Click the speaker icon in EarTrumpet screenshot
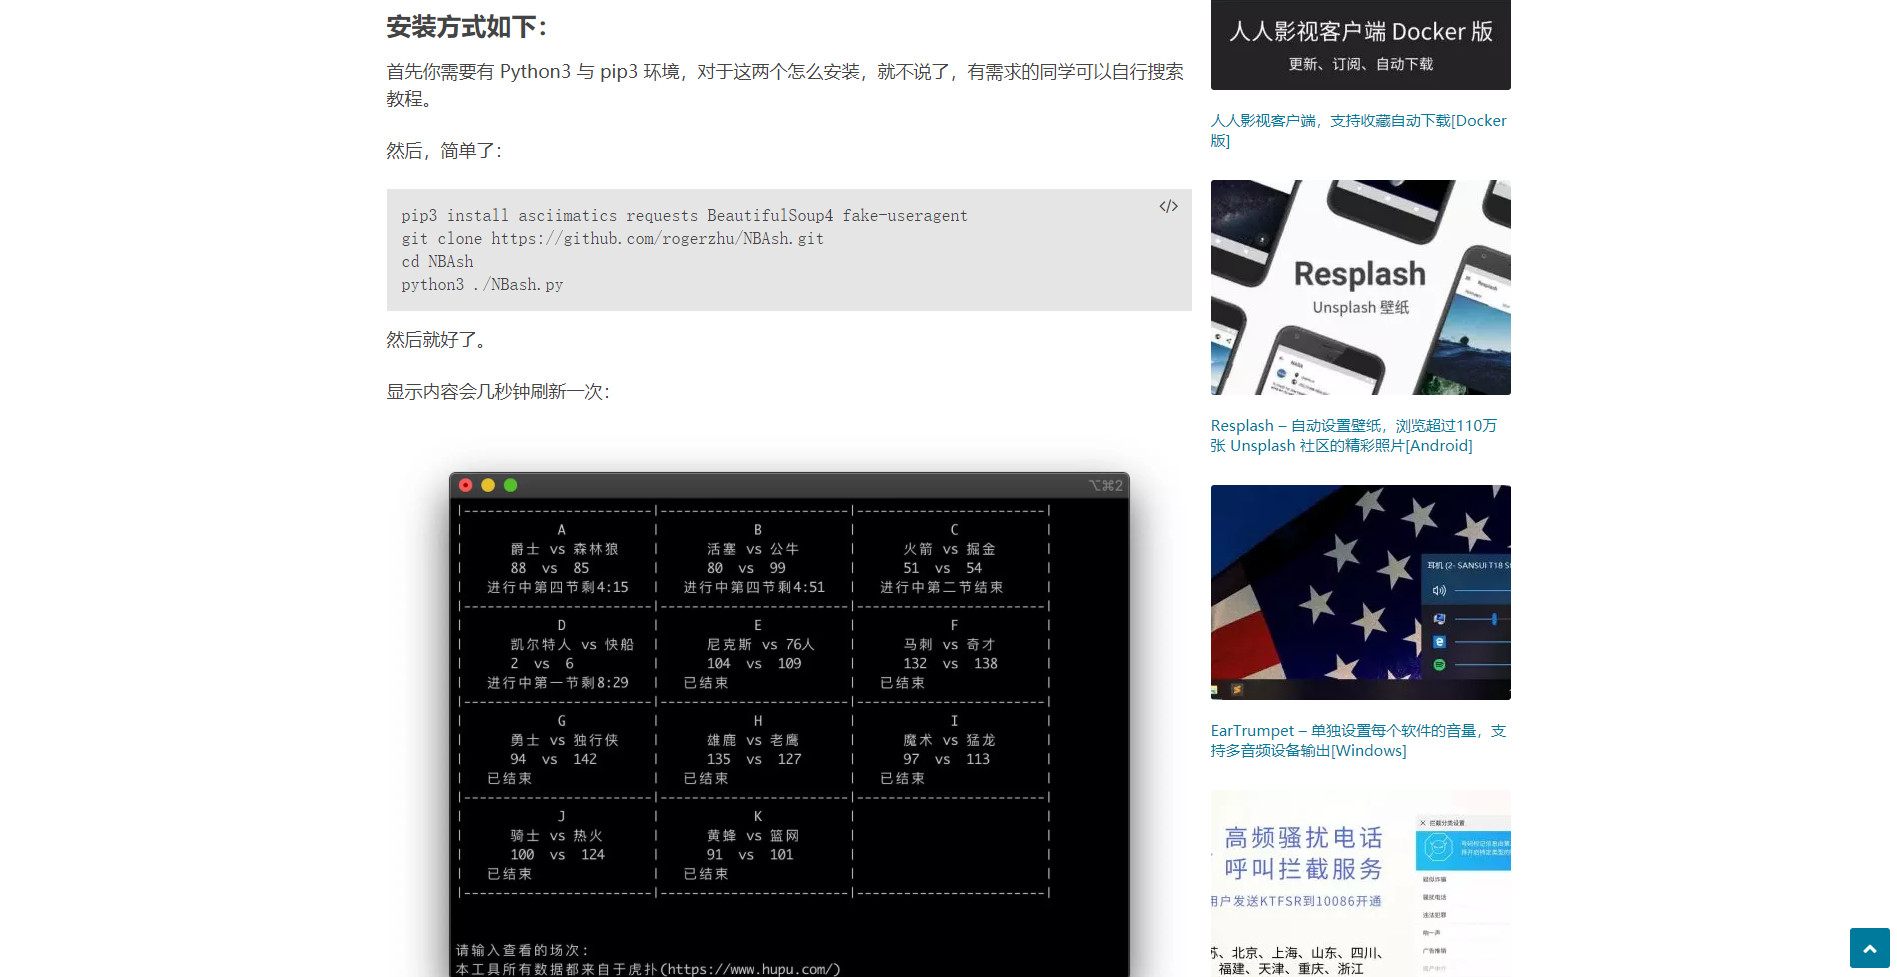 [x=1439, y=590]
